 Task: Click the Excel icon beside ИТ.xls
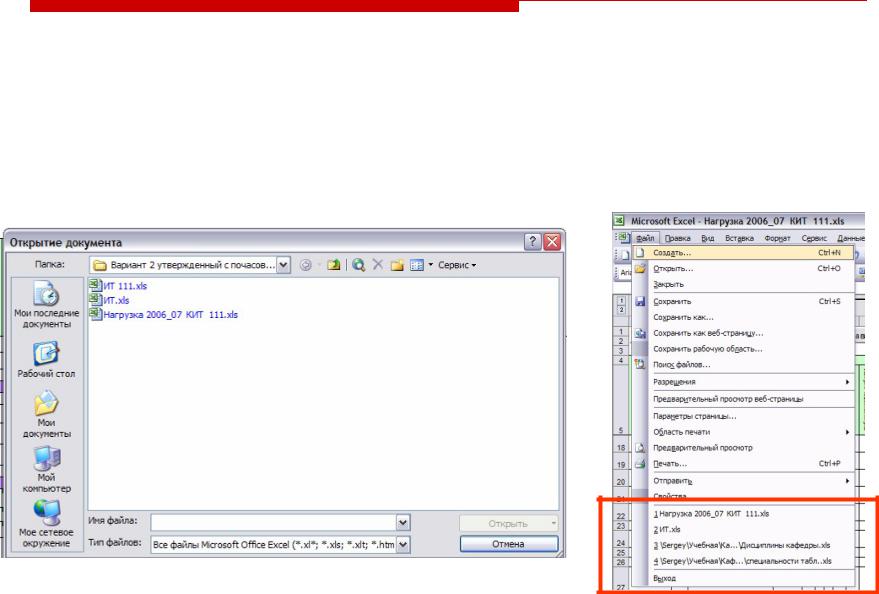tap(95, 299)
